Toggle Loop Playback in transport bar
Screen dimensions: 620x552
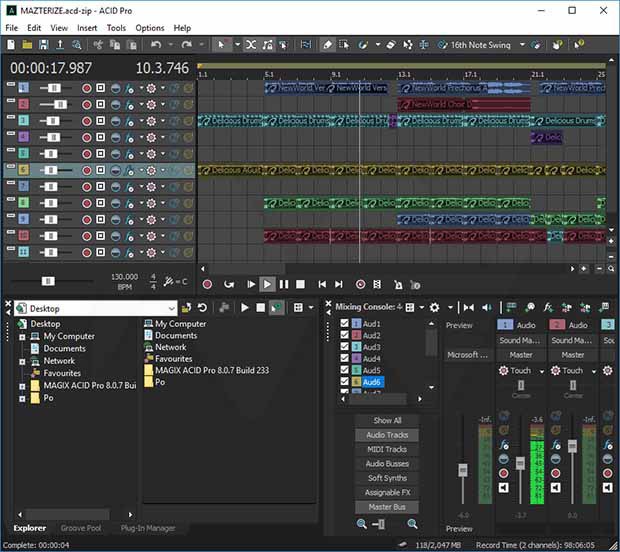[x=229, y=284]
